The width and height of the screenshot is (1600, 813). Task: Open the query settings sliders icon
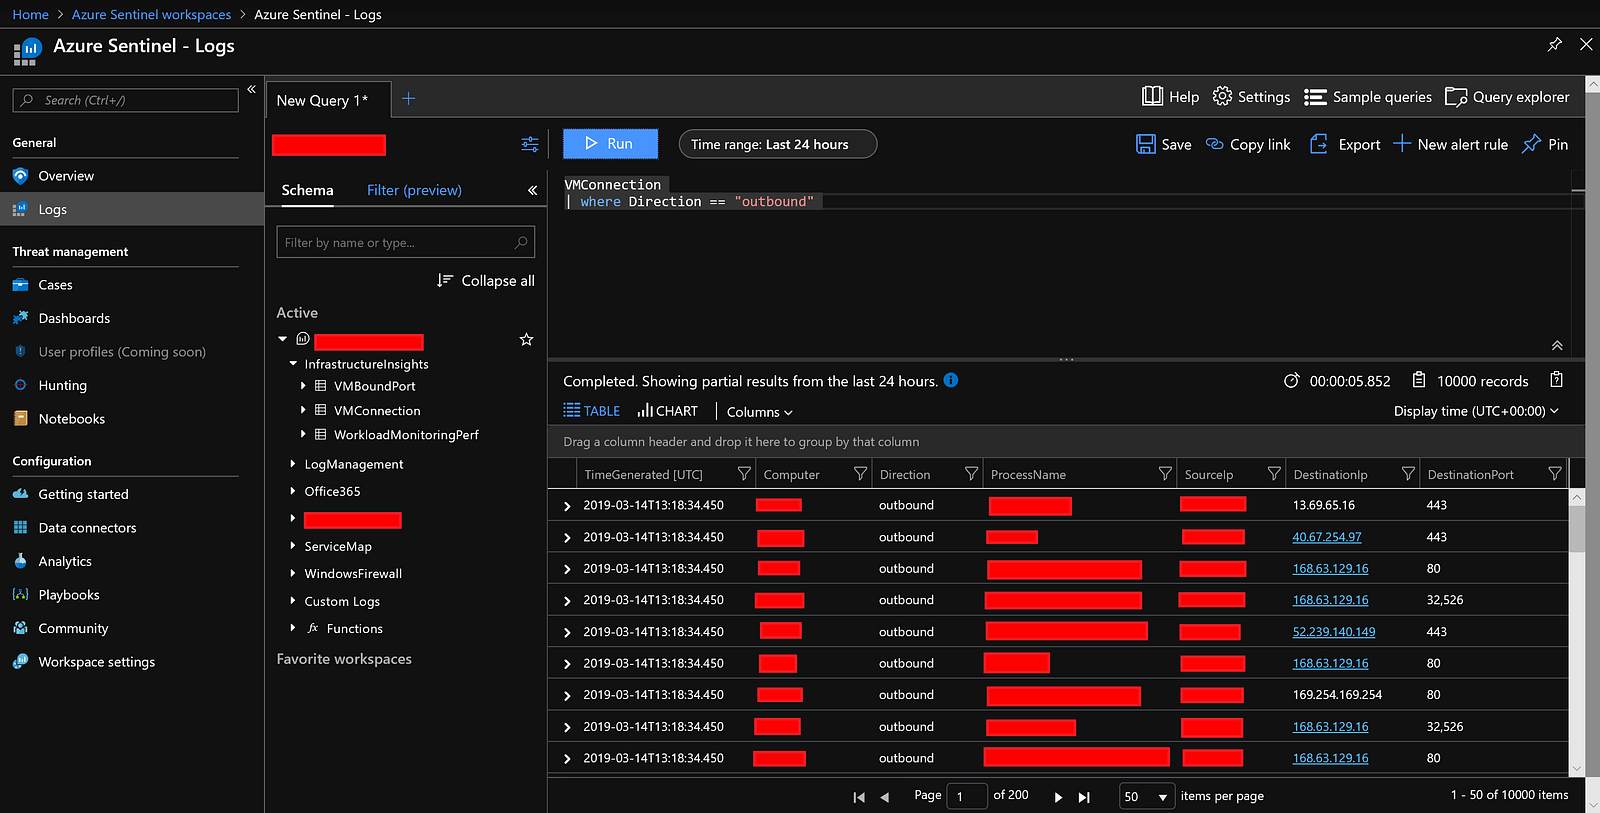530,145
